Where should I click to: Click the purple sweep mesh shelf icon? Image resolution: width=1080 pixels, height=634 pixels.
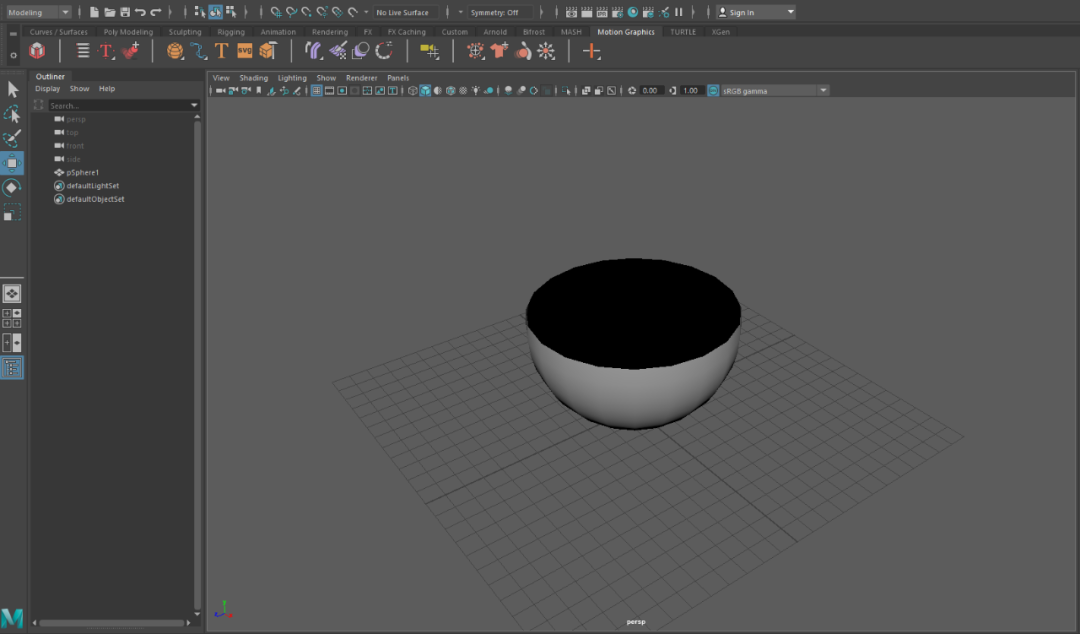[314, 51]
